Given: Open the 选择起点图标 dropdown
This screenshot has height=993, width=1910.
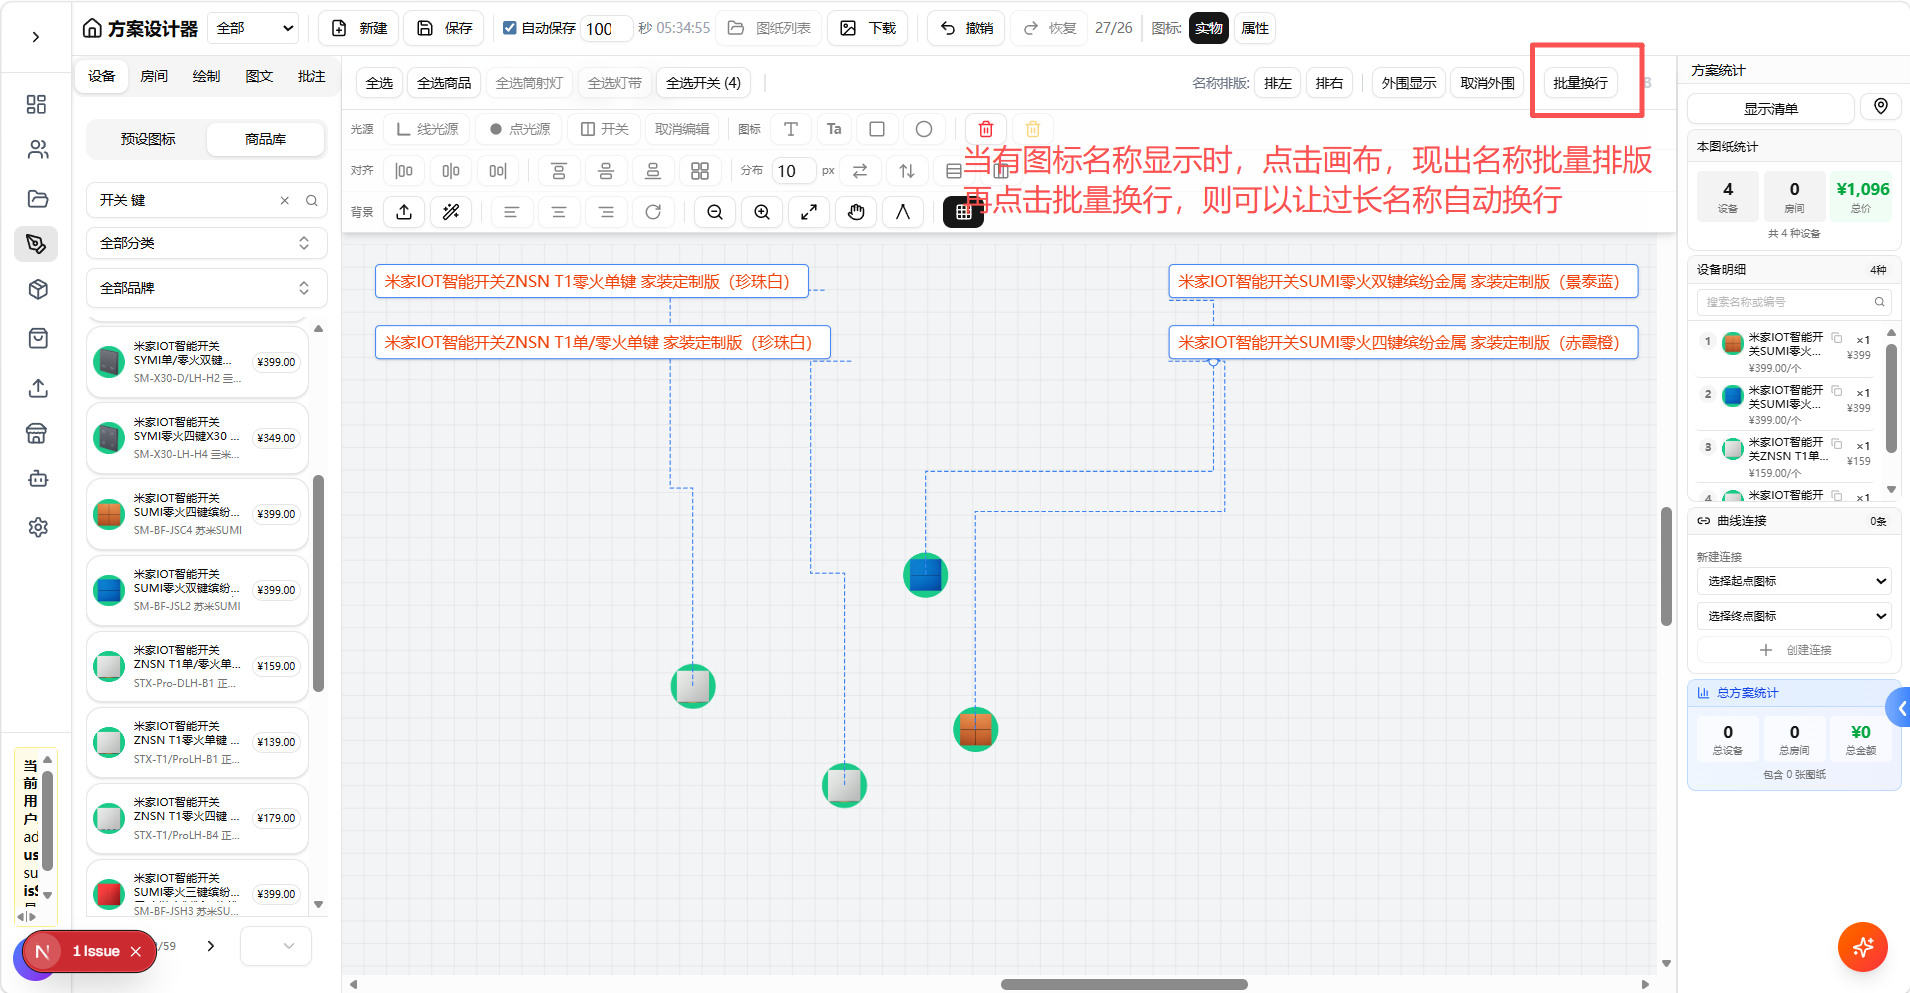Looking at the screenshot, I should [1795, 581].
